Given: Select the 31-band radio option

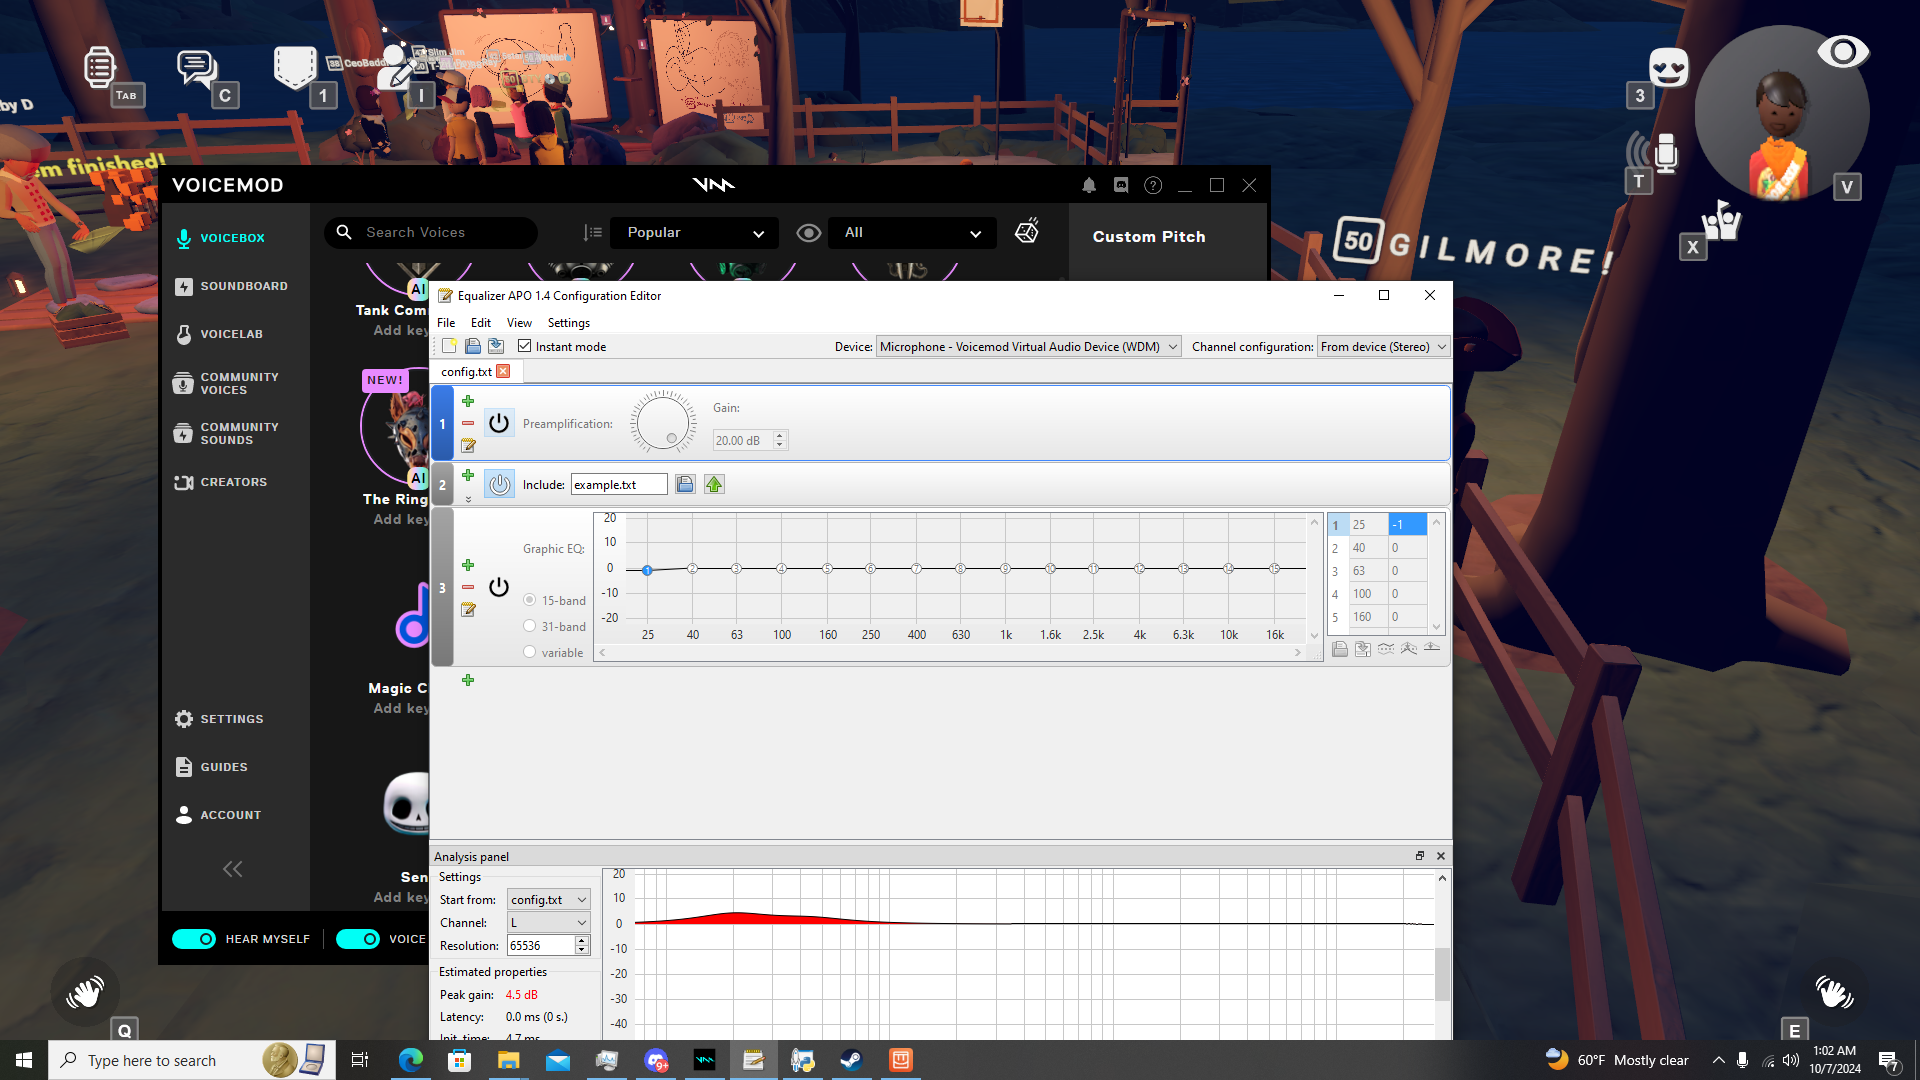Looking at the screenshot, I should (530, 626).
